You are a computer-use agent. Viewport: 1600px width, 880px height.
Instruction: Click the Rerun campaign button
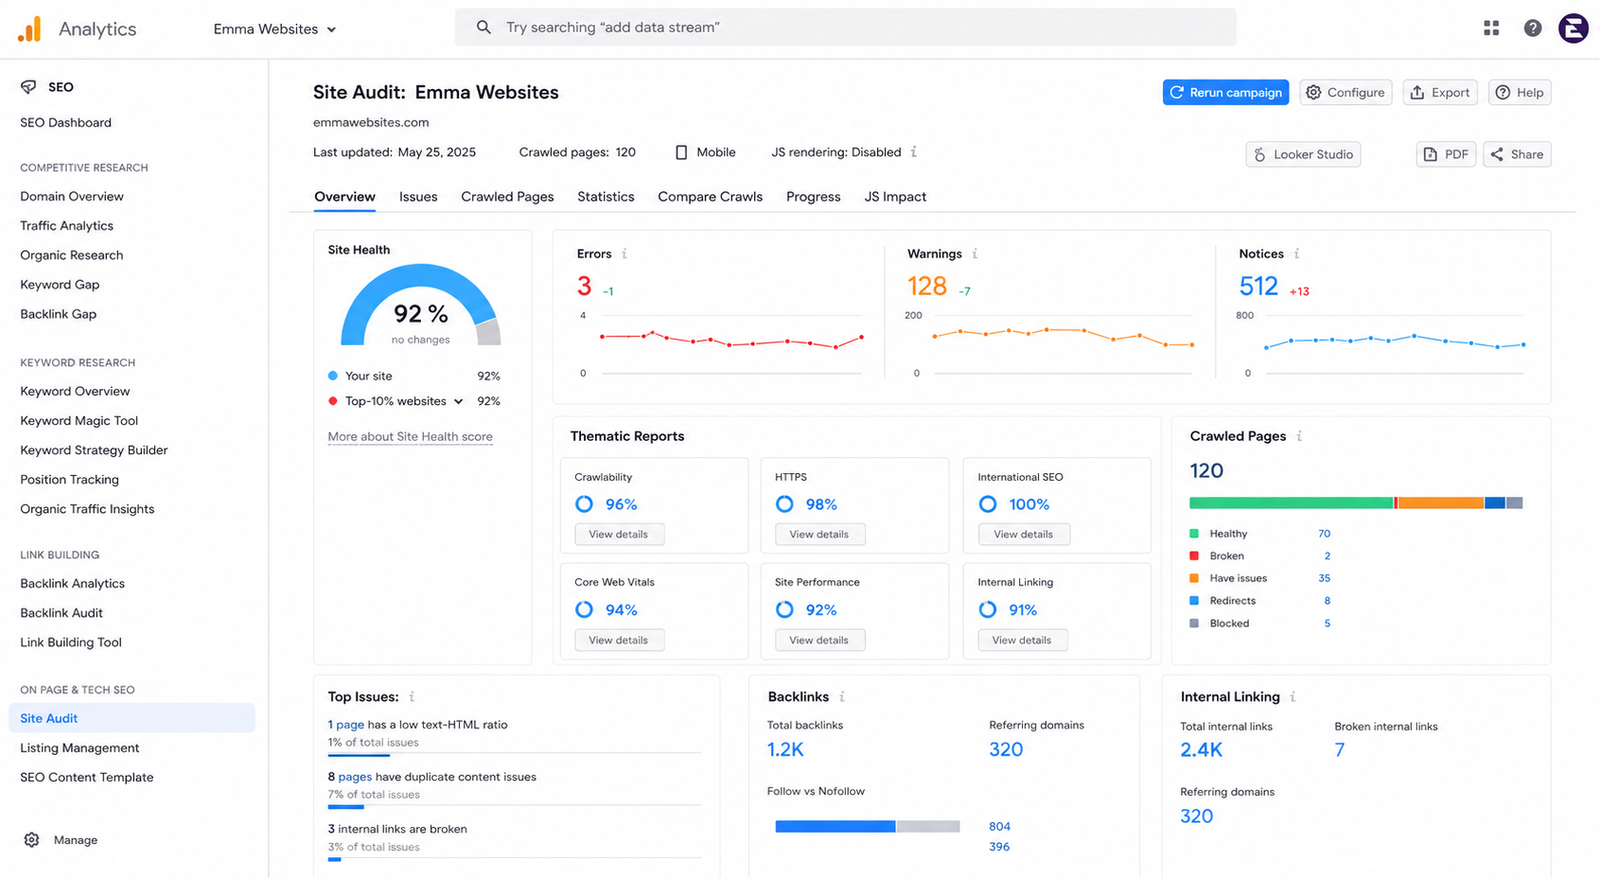click(1226, 92)
